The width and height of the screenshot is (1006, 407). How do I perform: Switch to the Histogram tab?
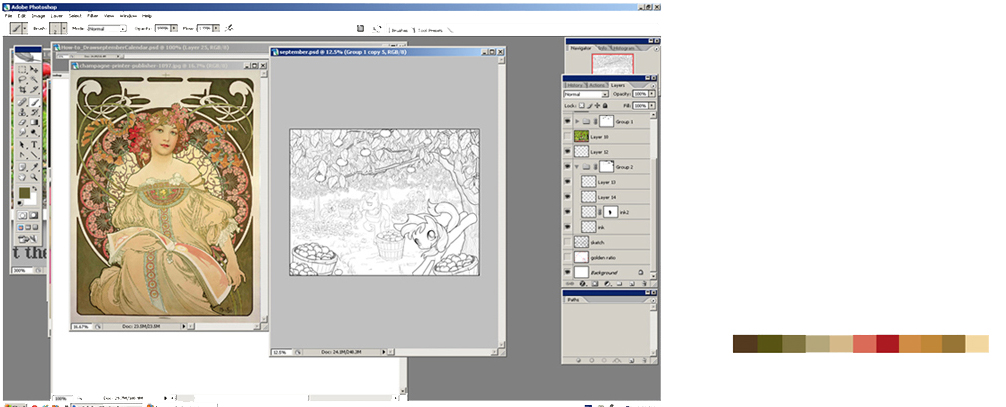pos(623,48)
